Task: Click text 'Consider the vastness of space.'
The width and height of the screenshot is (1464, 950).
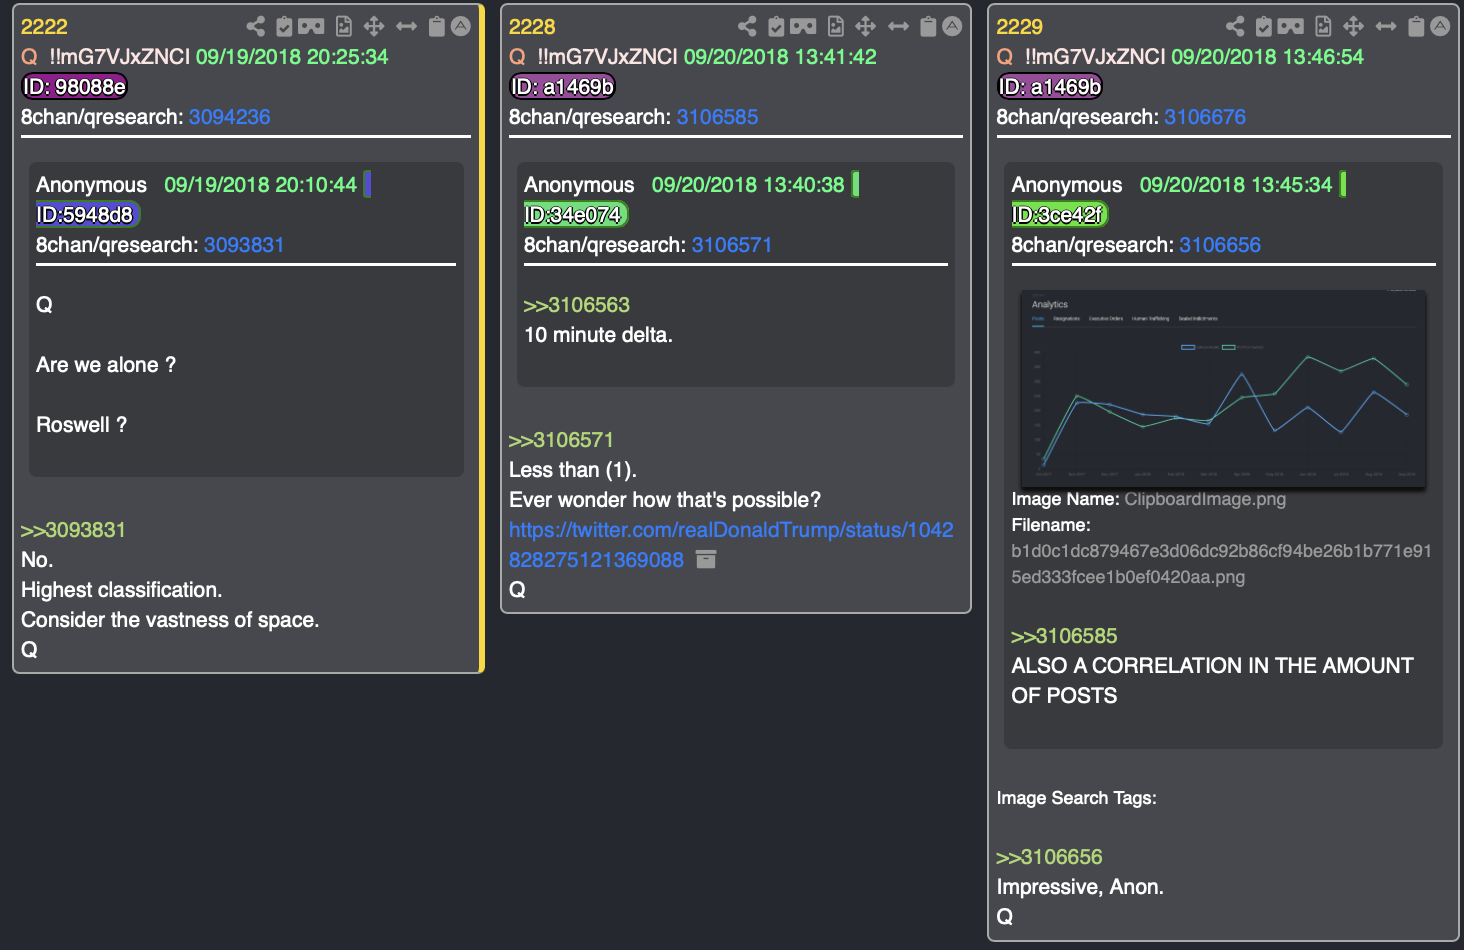Action: 170,620
